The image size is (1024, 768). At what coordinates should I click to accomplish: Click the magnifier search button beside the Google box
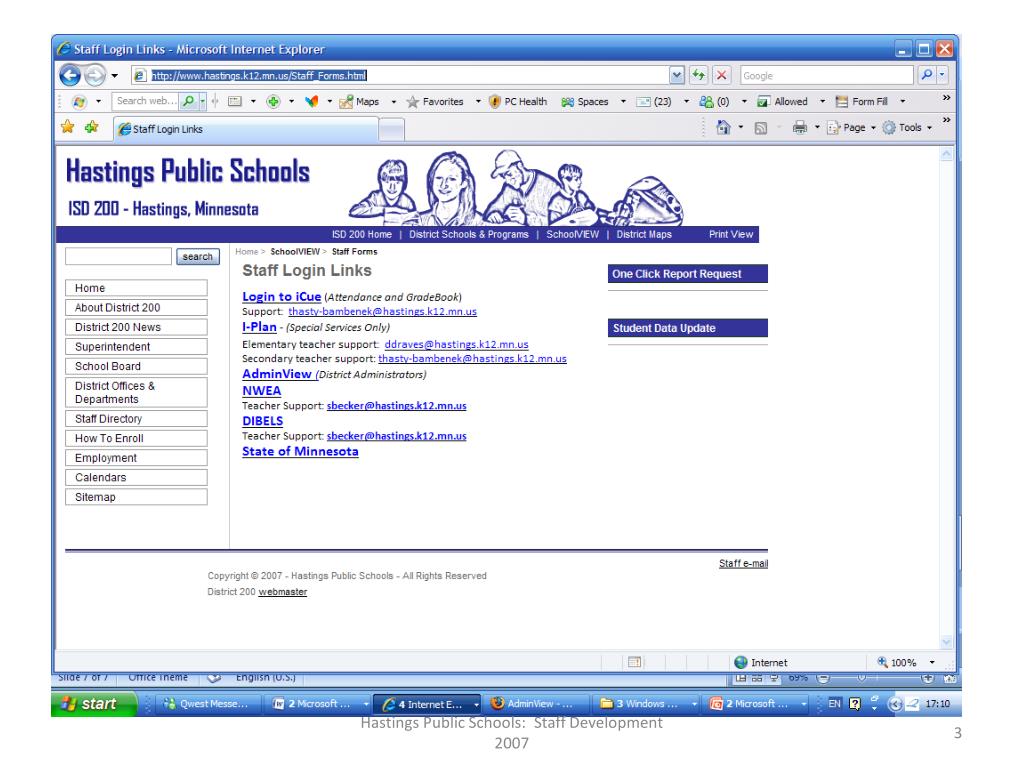click(x=926, y=75)
